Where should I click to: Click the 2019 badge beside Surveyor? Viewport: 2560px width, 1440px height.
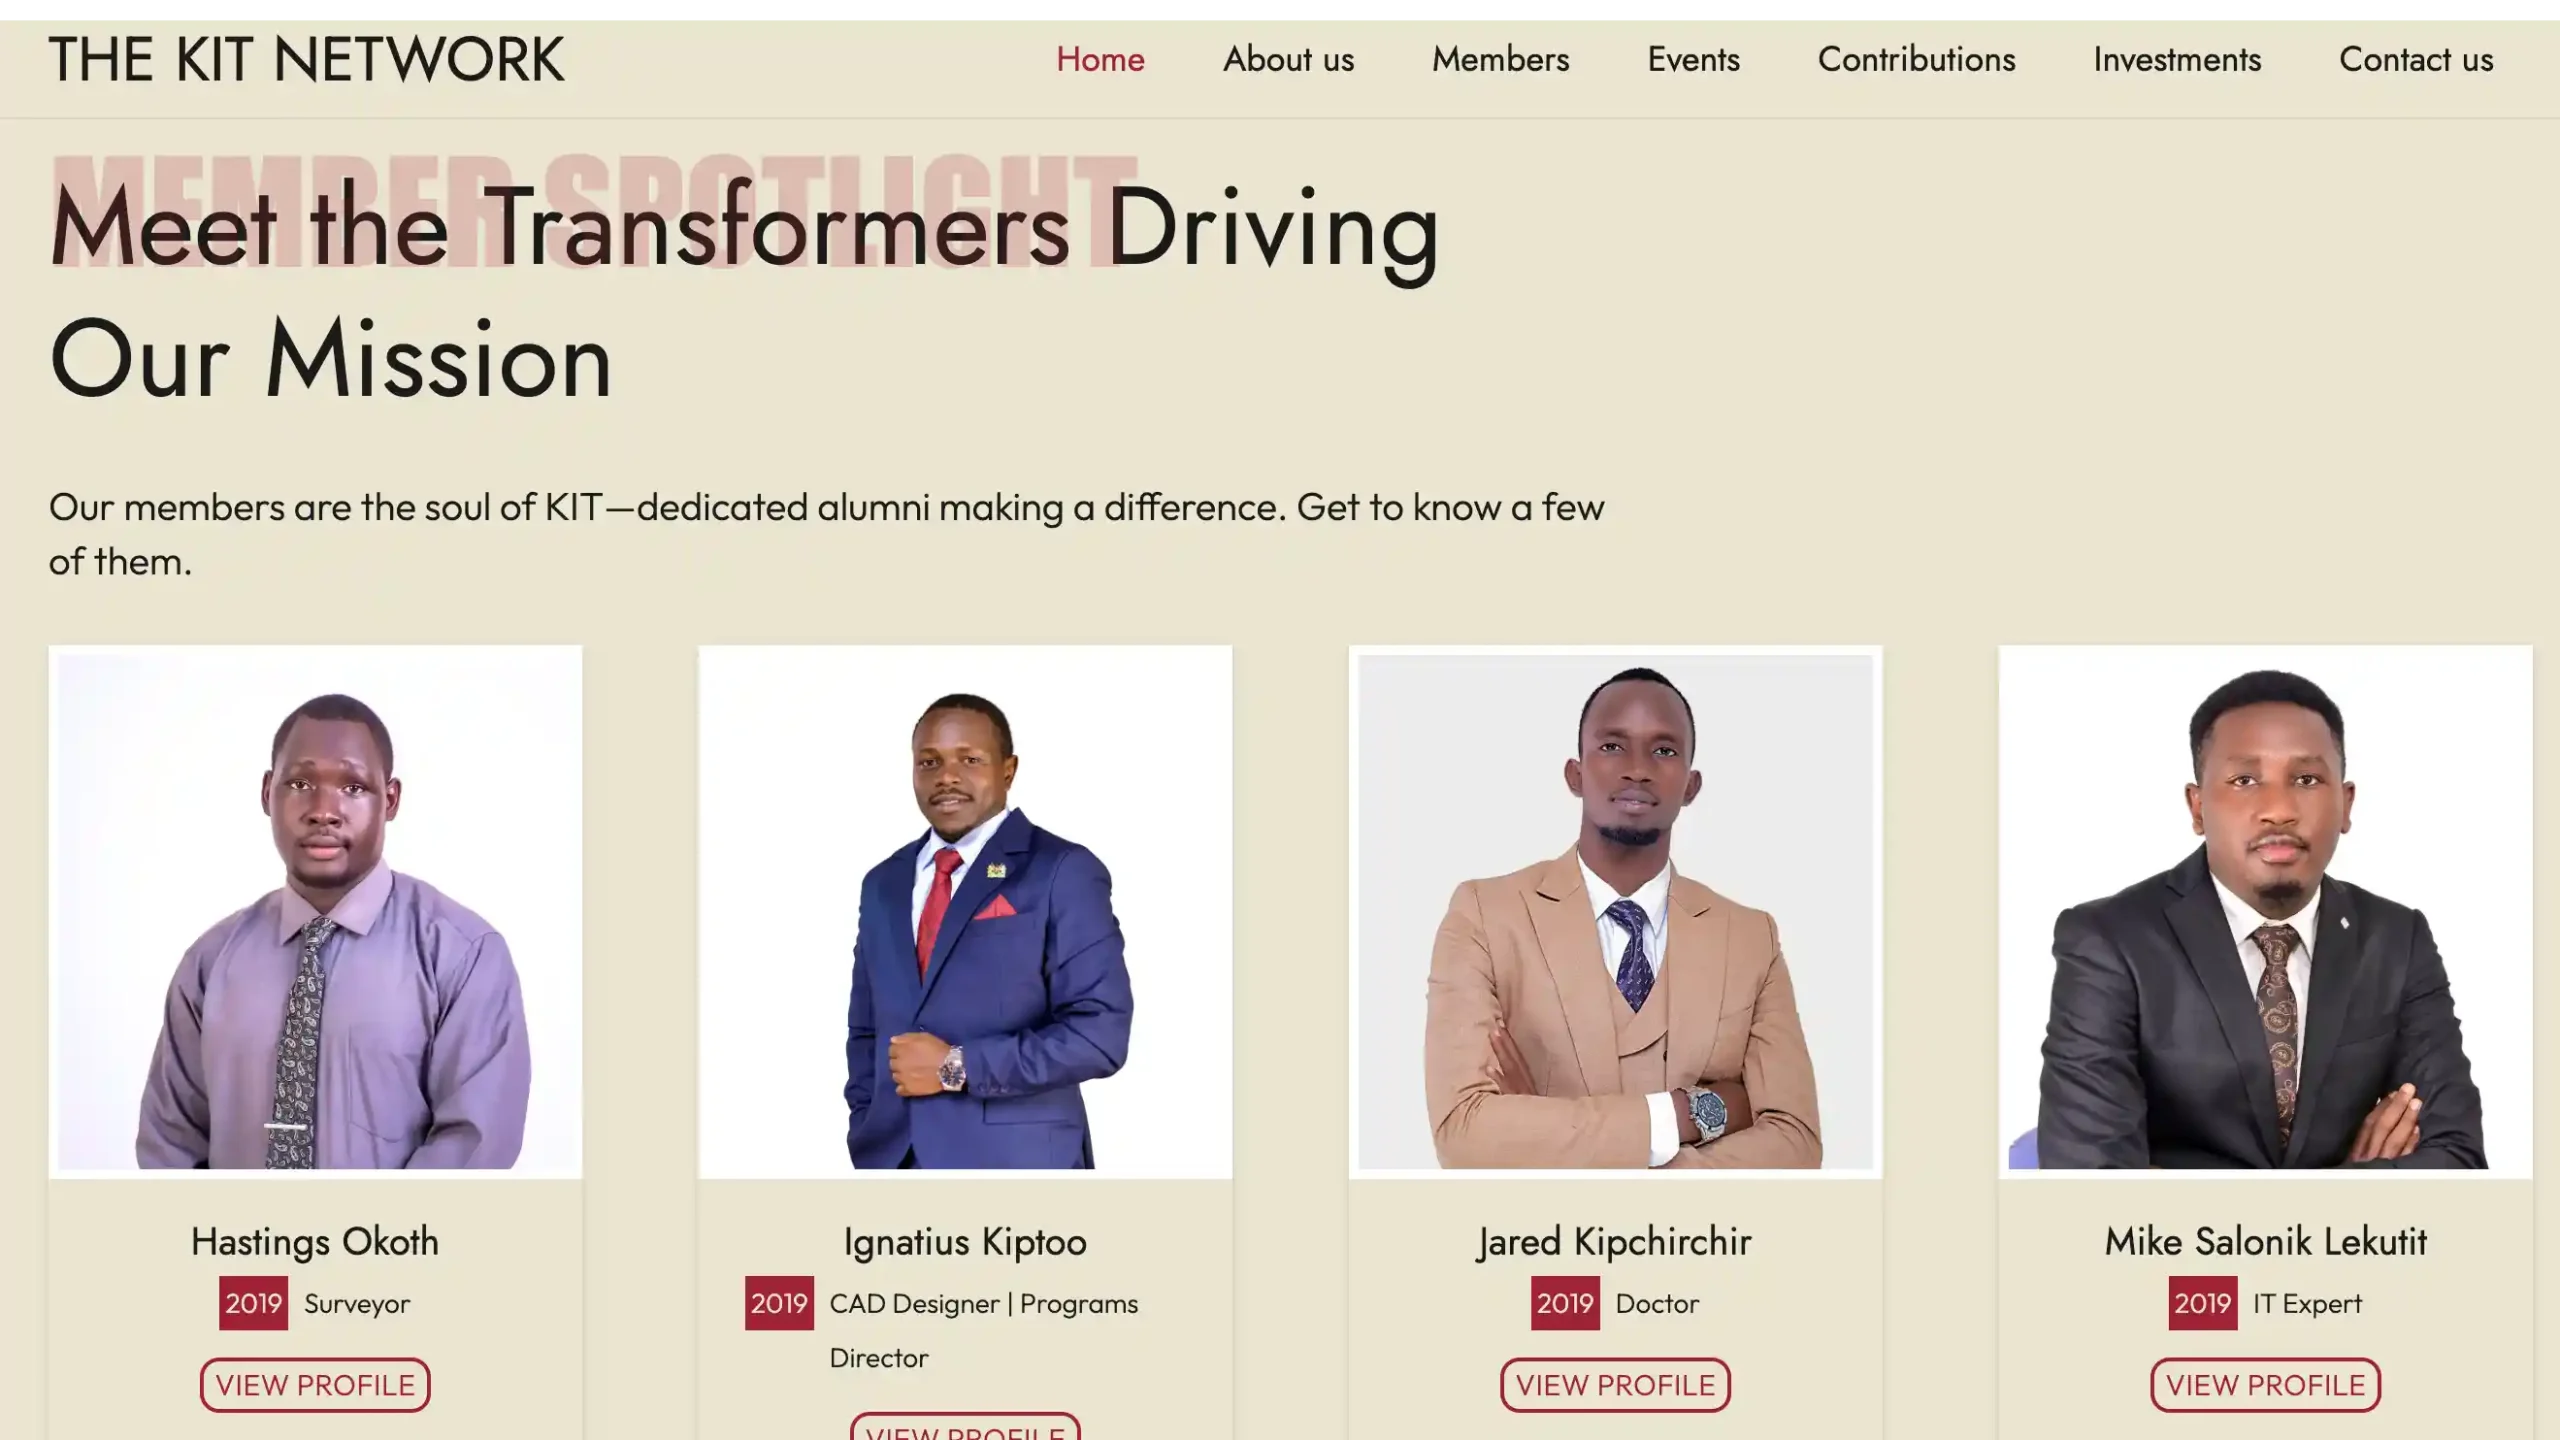[x=253, y=1303]
